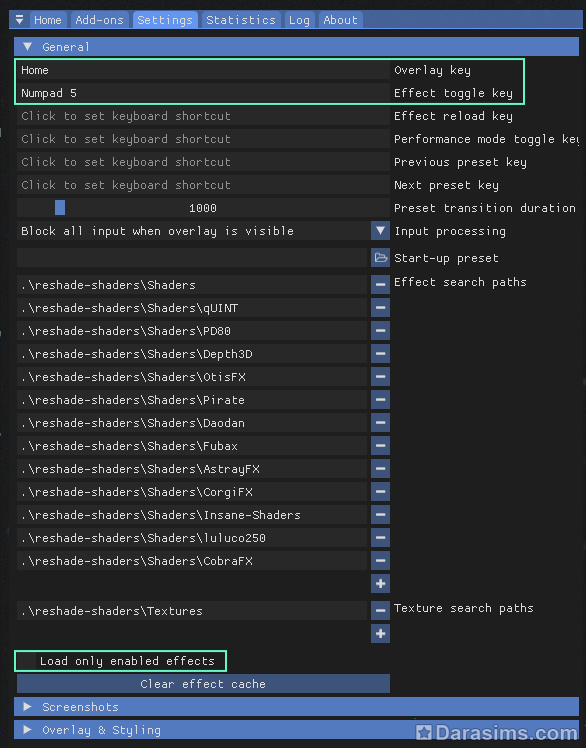Edit the Shaders\PD80 path text field
586x748 pixels.
pyautogui.click(x=192, y=331)
